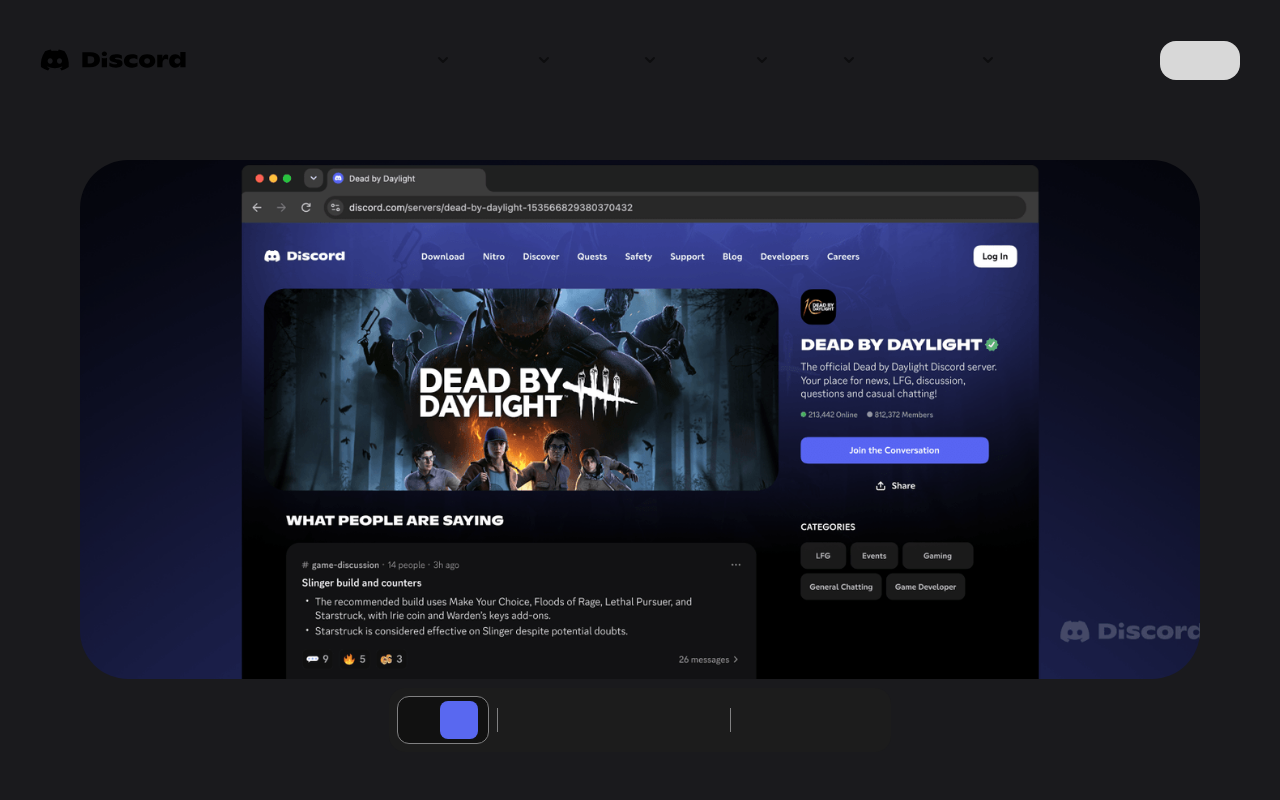Click the Dead by Daylight banner artwork

coord(521,390)
